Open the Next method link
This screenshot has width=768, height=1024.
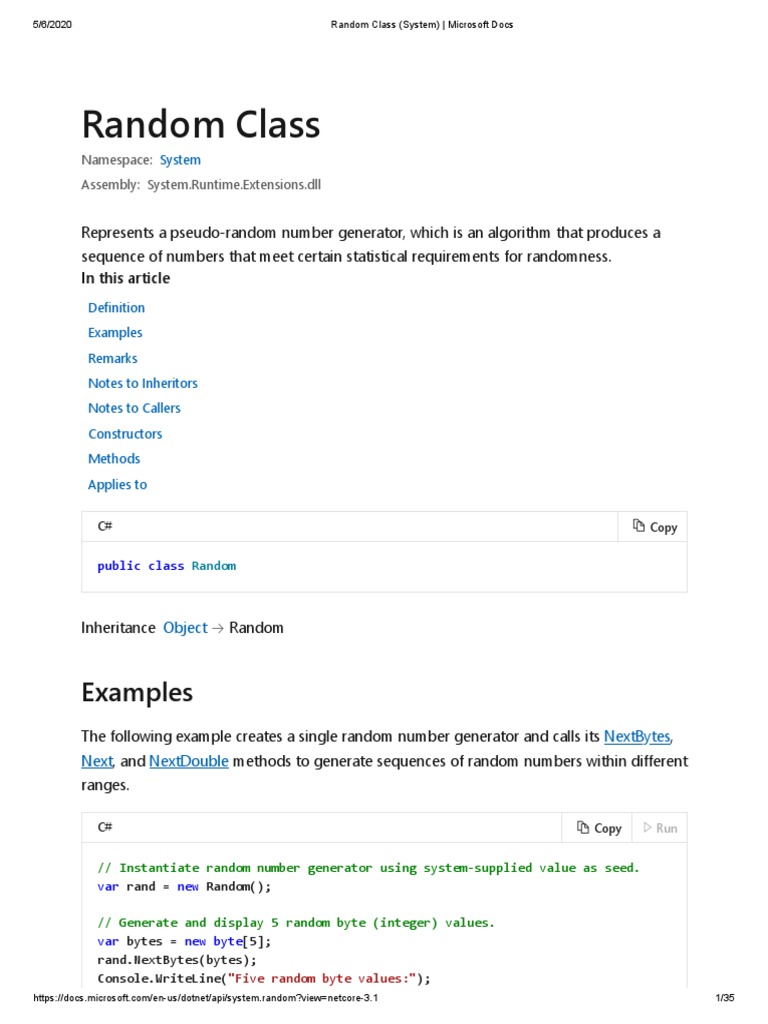(x=97, y=762)
